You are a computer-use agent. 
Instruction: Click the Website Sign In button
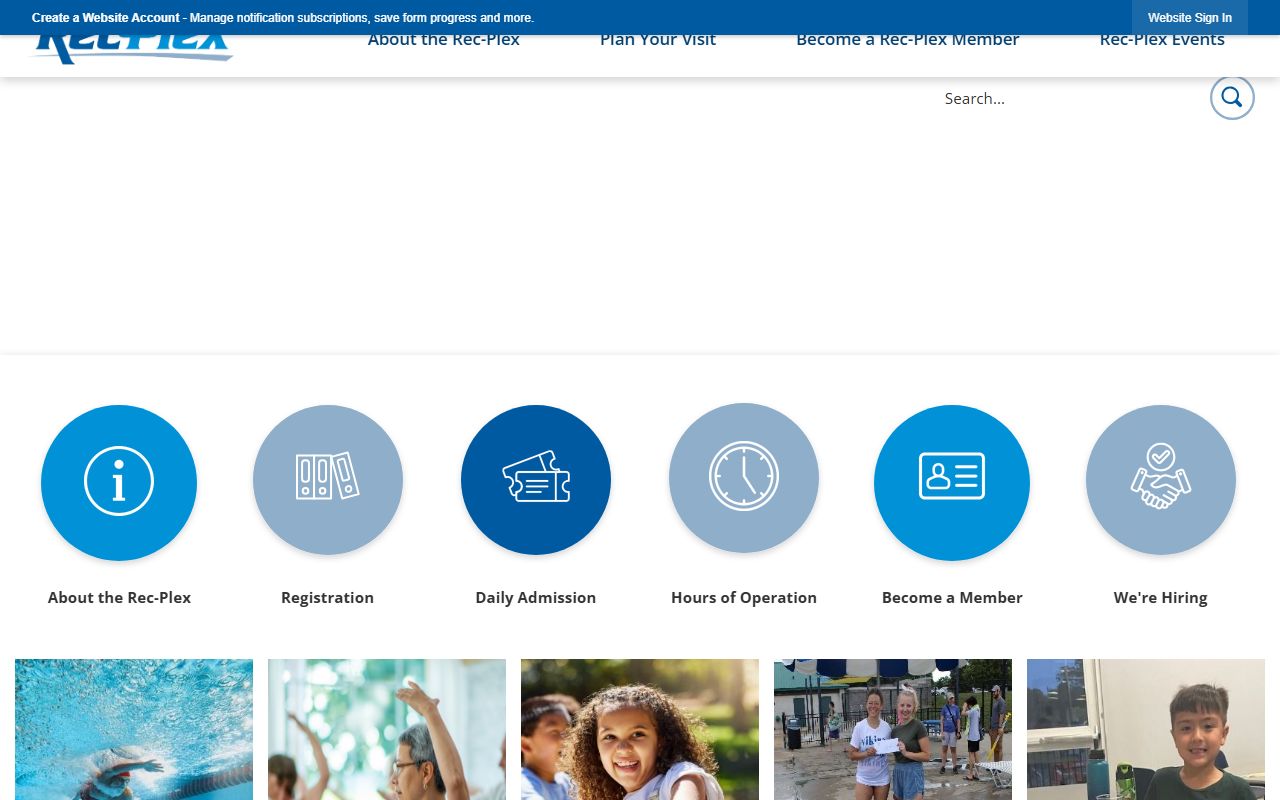(1190, 18)
